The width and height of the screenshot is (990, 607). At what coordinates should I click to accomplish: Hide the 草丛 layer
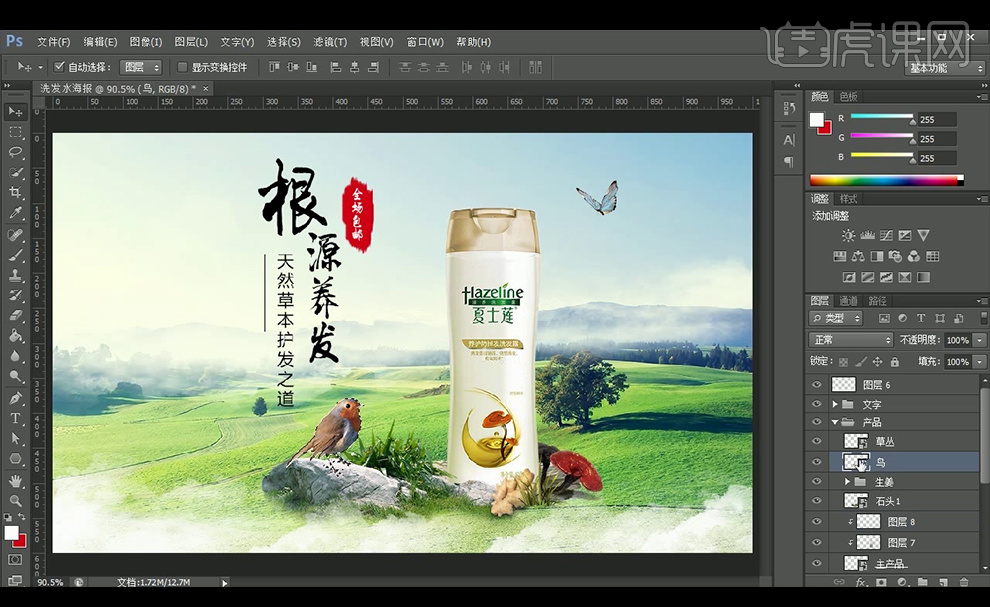[816, 442]
